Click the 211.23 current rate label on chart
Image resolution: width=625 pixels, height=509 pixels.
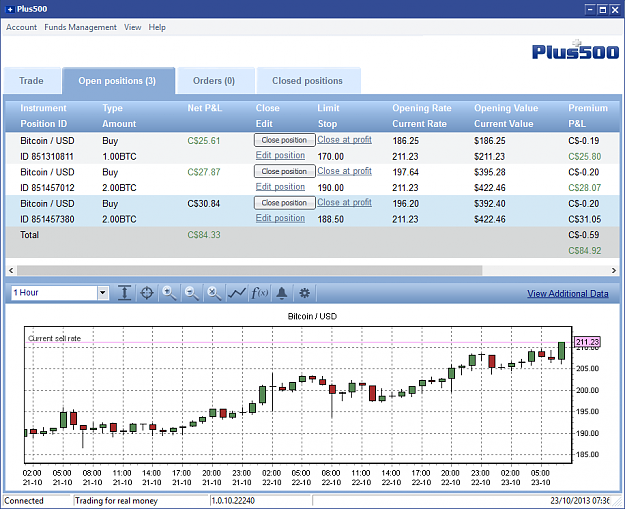(x=588, y=342)
